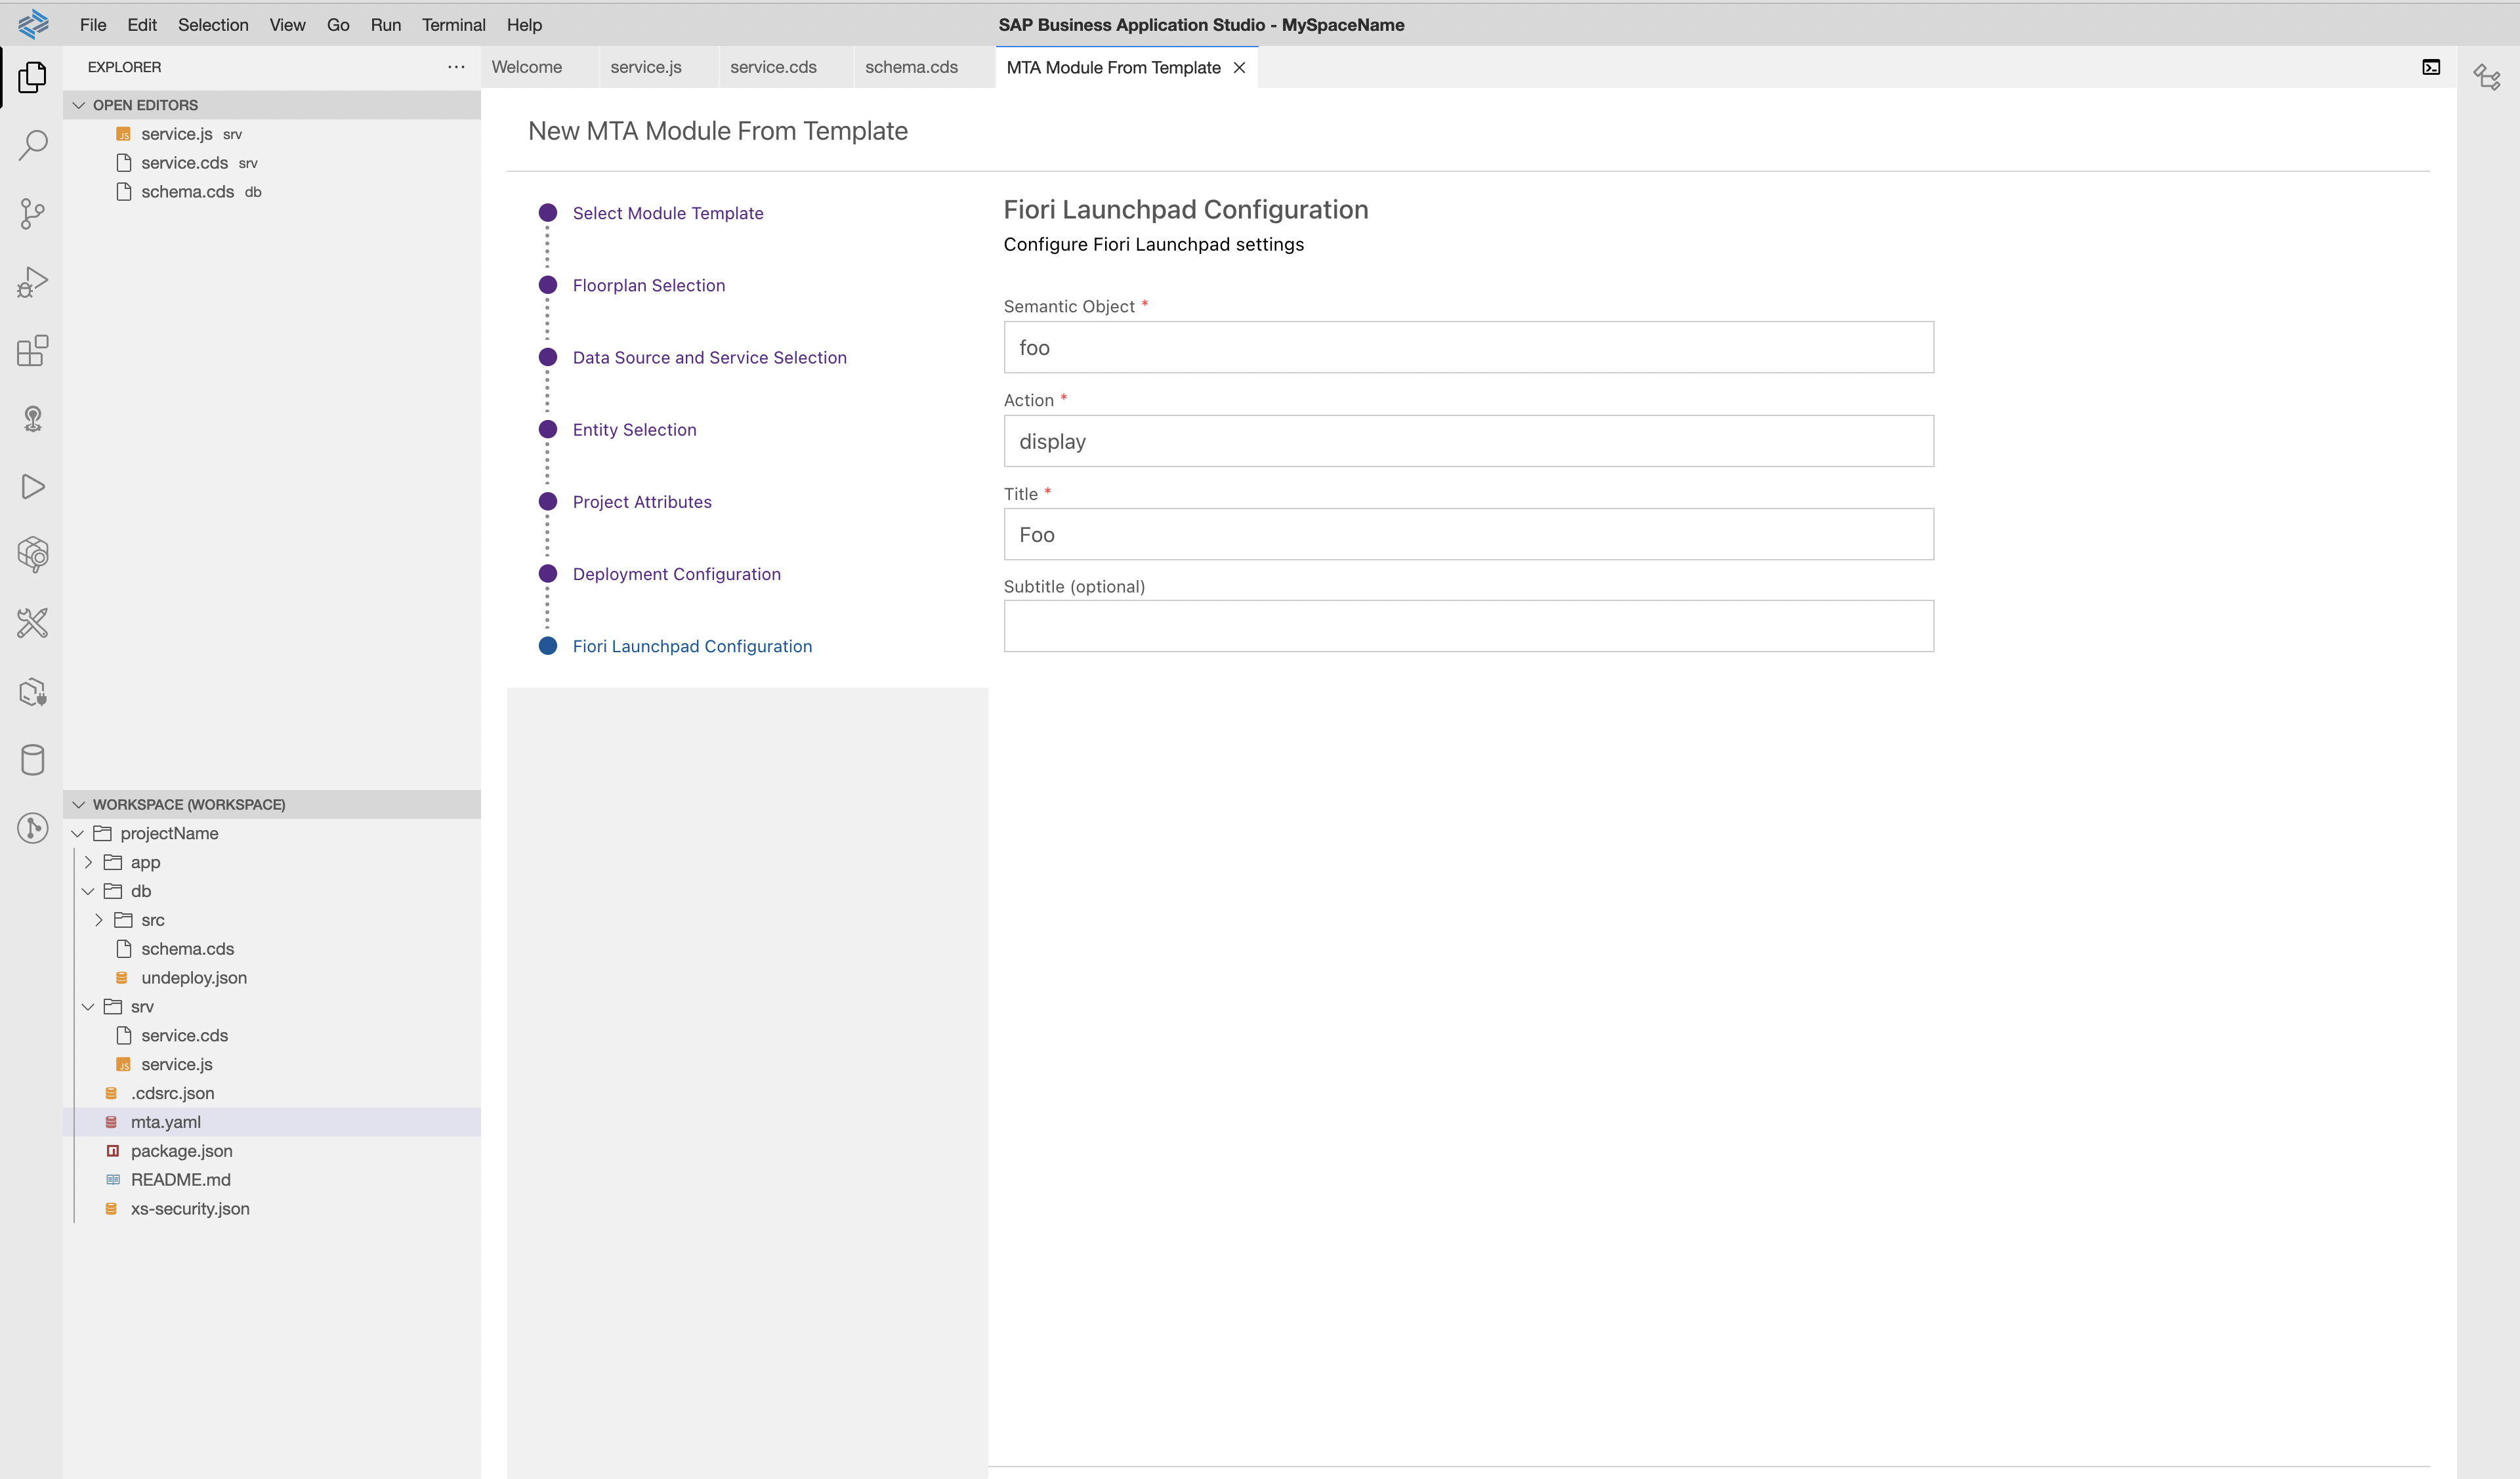
Task: Open the Cloud Foundry targets icon
Action: 32,418
